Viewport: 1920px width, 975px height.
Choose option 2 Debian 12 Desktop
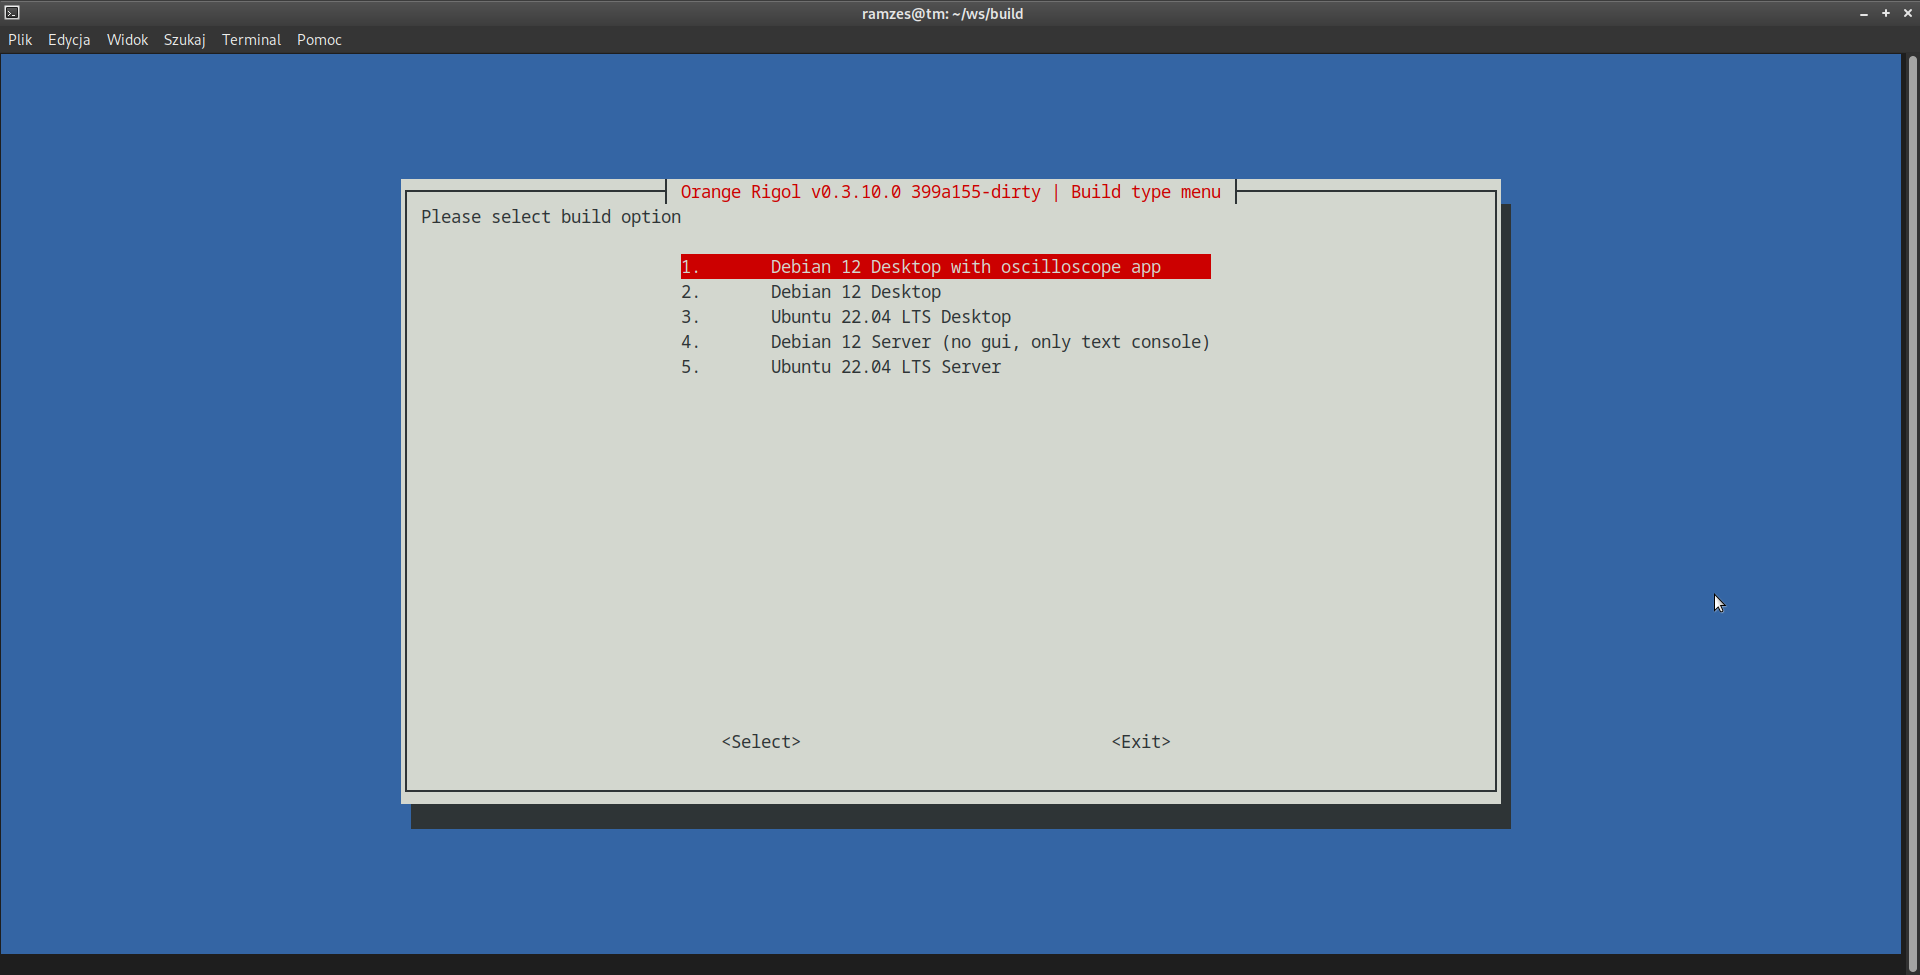[x=946, y=292]
